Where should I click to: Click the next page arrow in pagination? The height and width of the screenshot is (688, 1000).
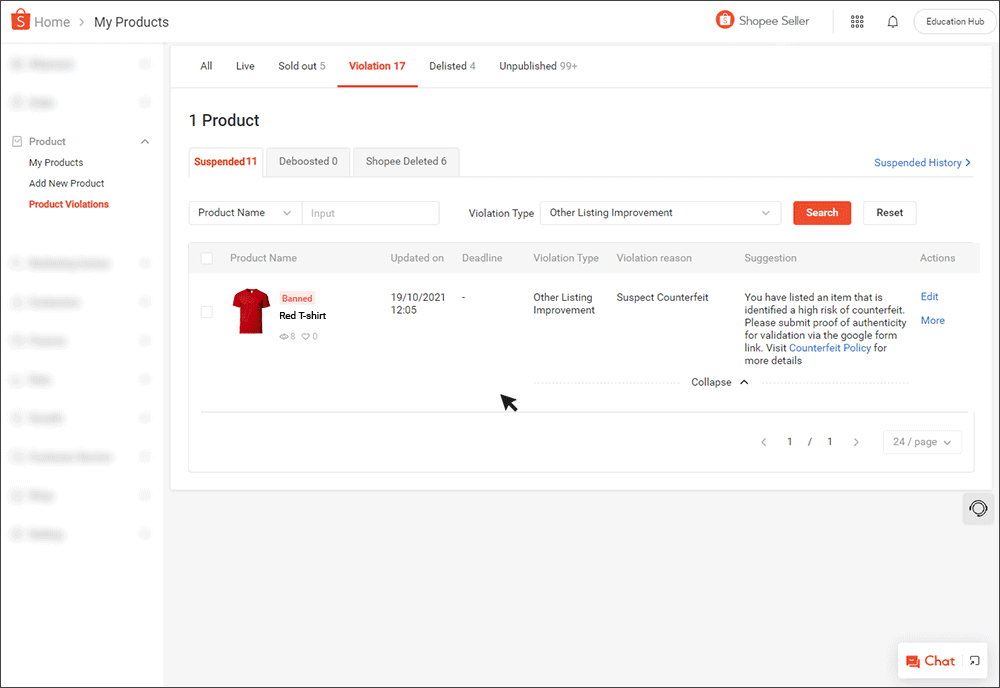click(856, 441)
